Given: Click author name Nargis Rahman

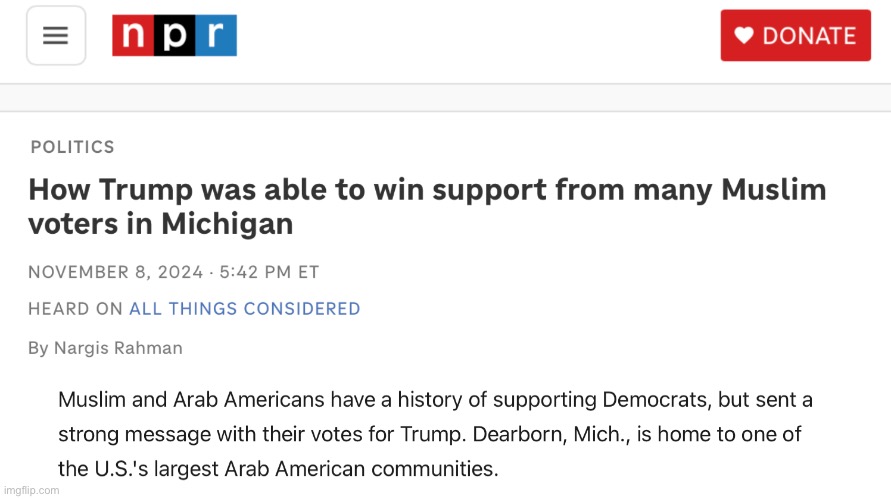Looking at the screenshot, I should tap(118, 348).
